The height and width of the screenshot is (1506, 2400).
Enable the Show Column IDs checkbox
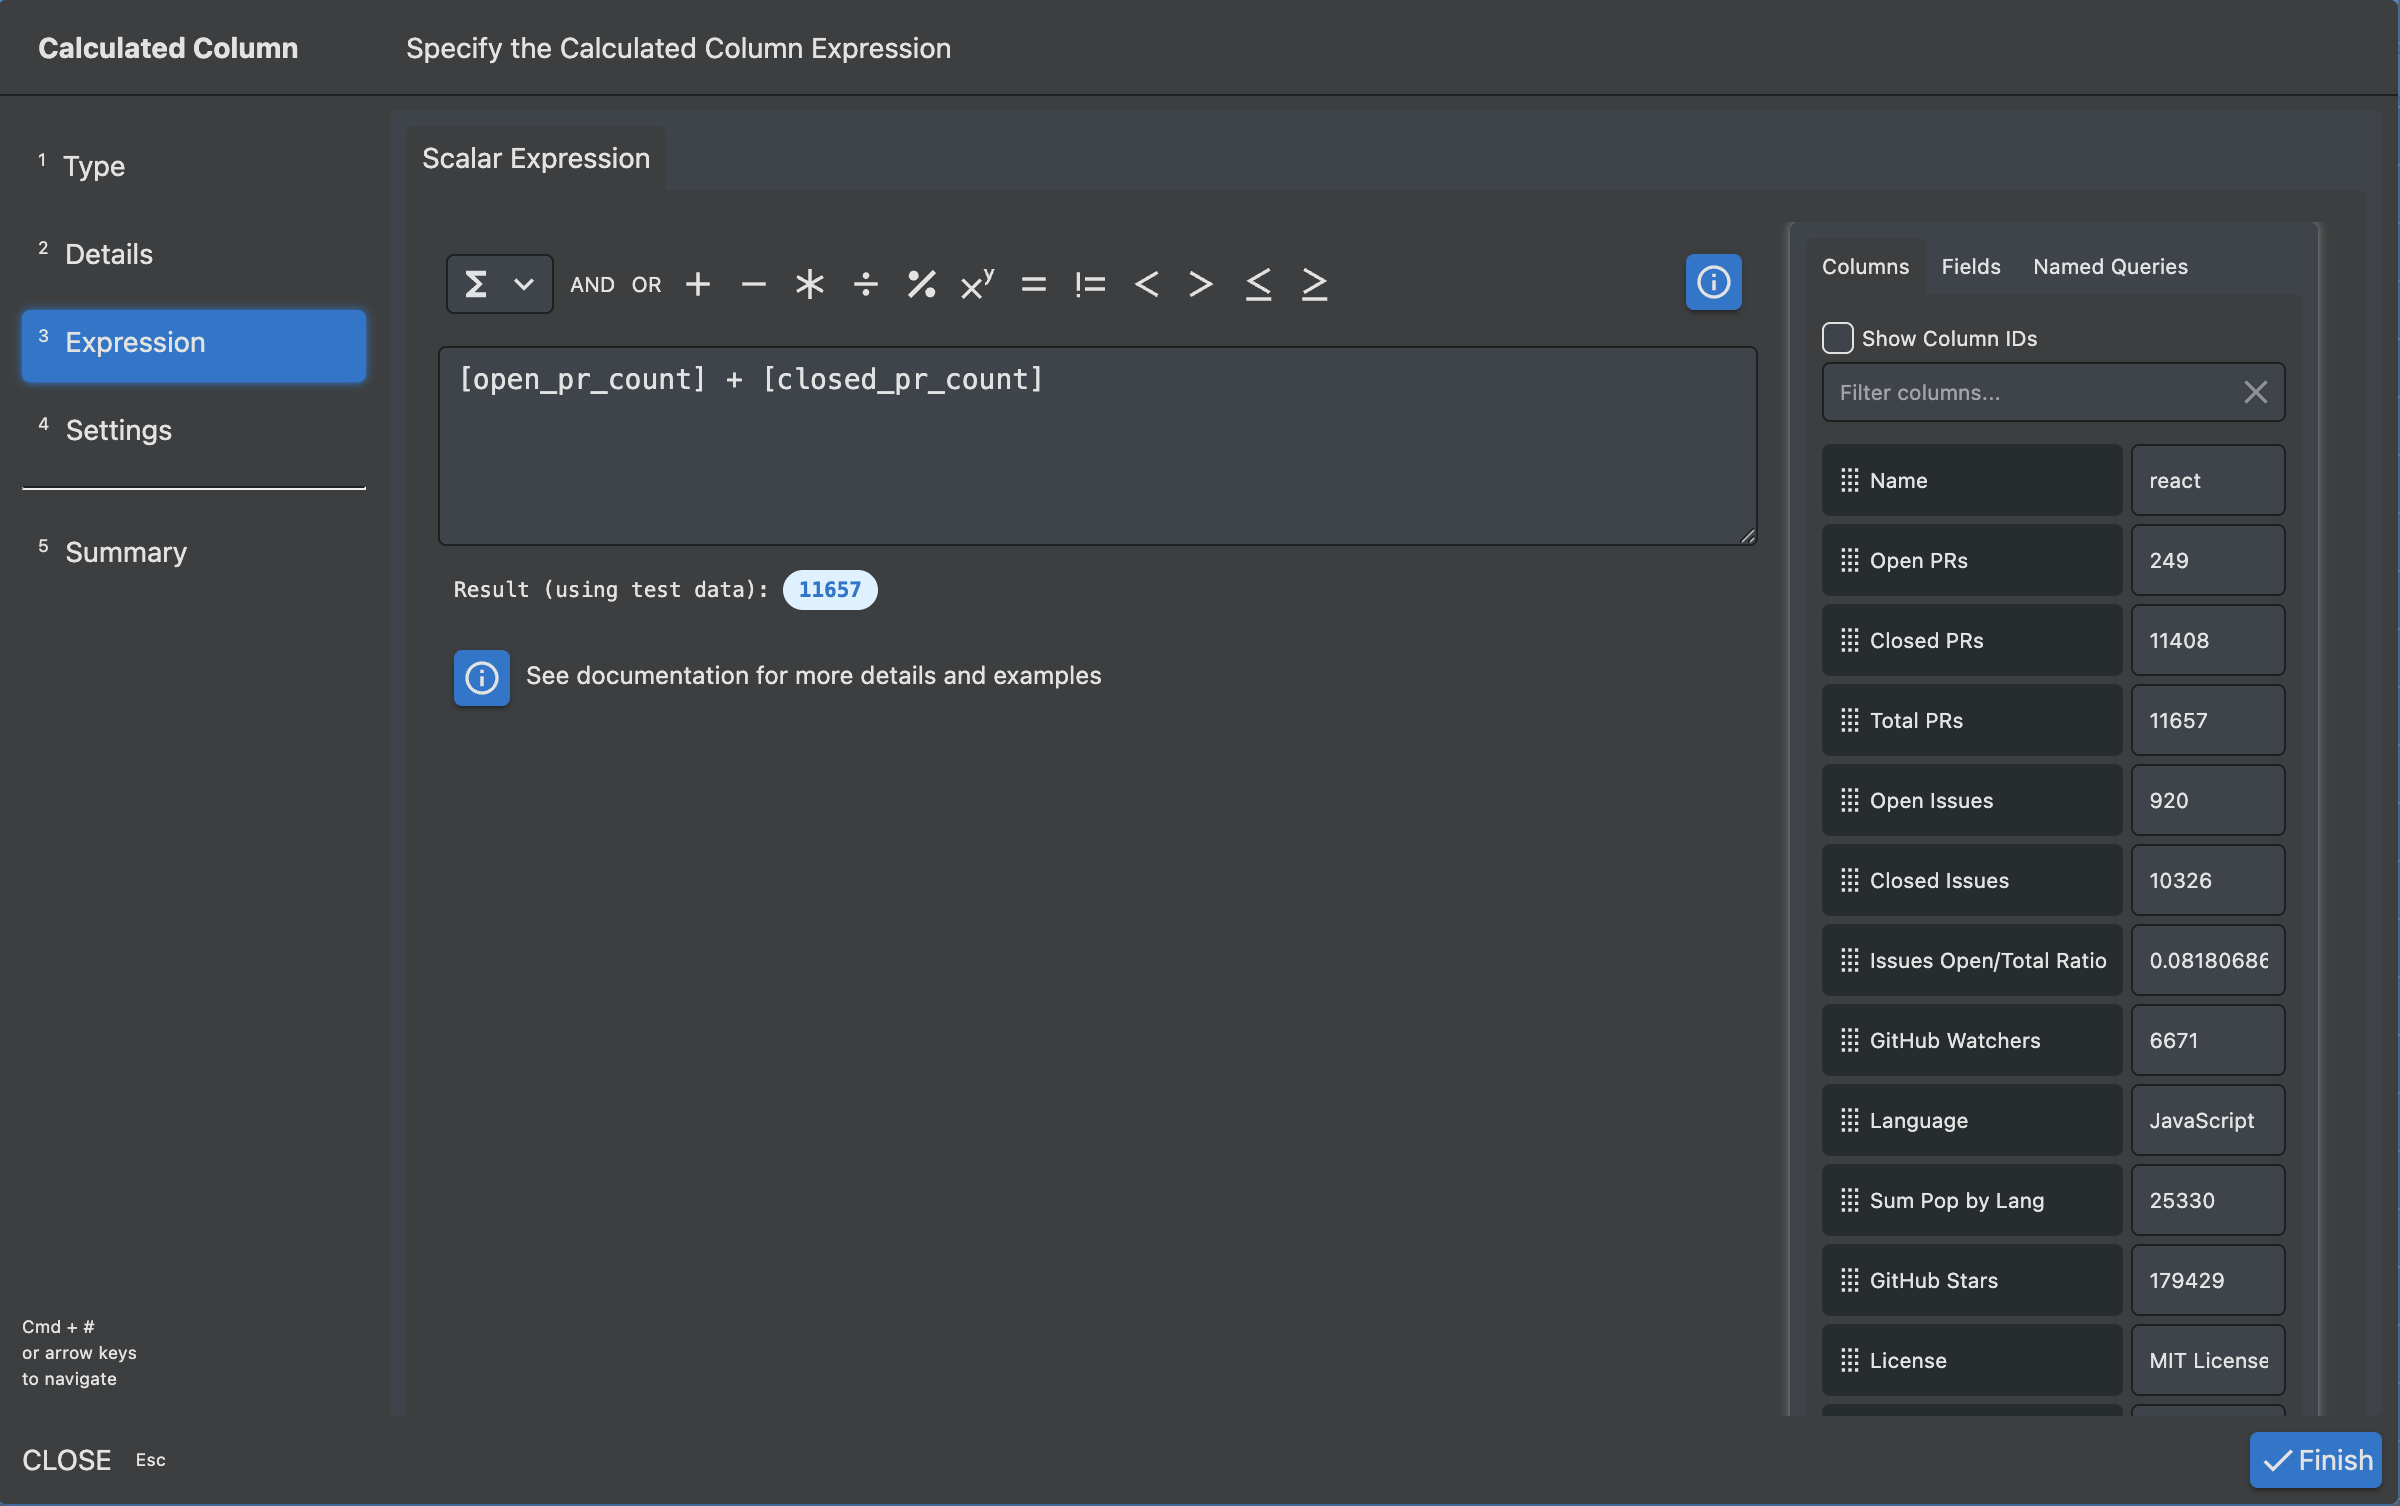click(x=1837, y=338)
